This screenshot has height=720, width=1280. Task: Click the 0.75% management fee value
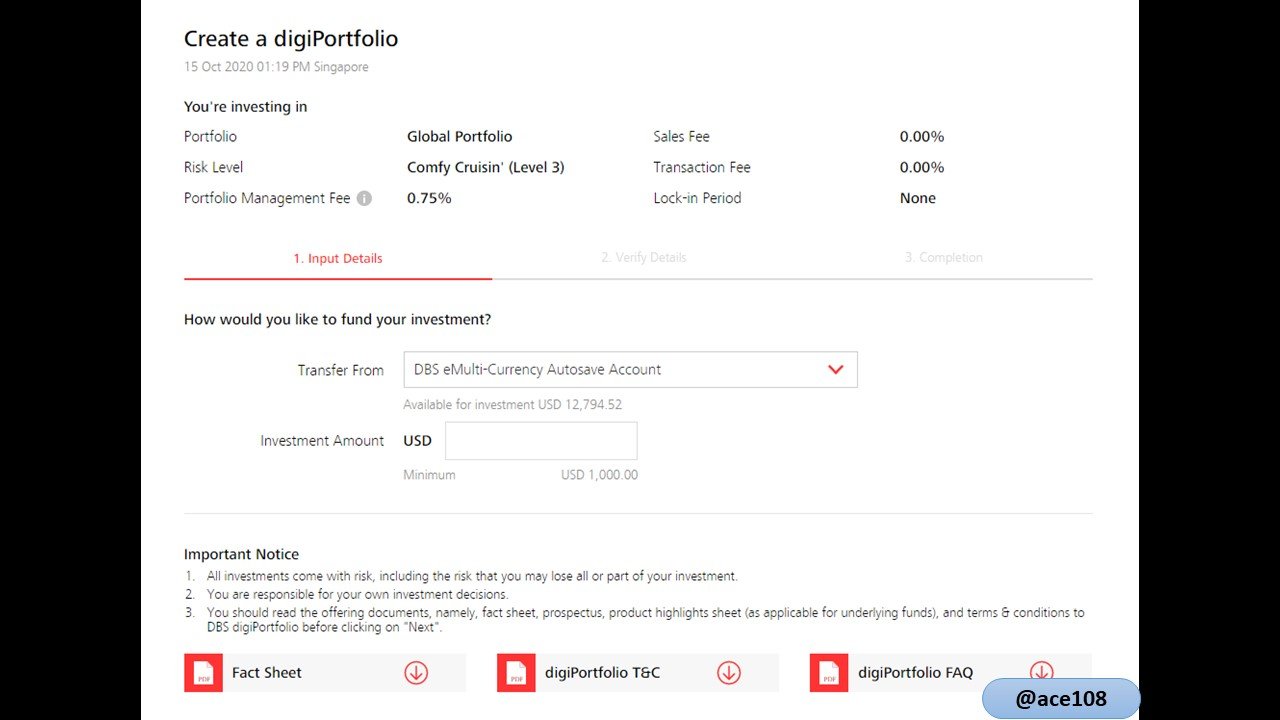(429, 198)
